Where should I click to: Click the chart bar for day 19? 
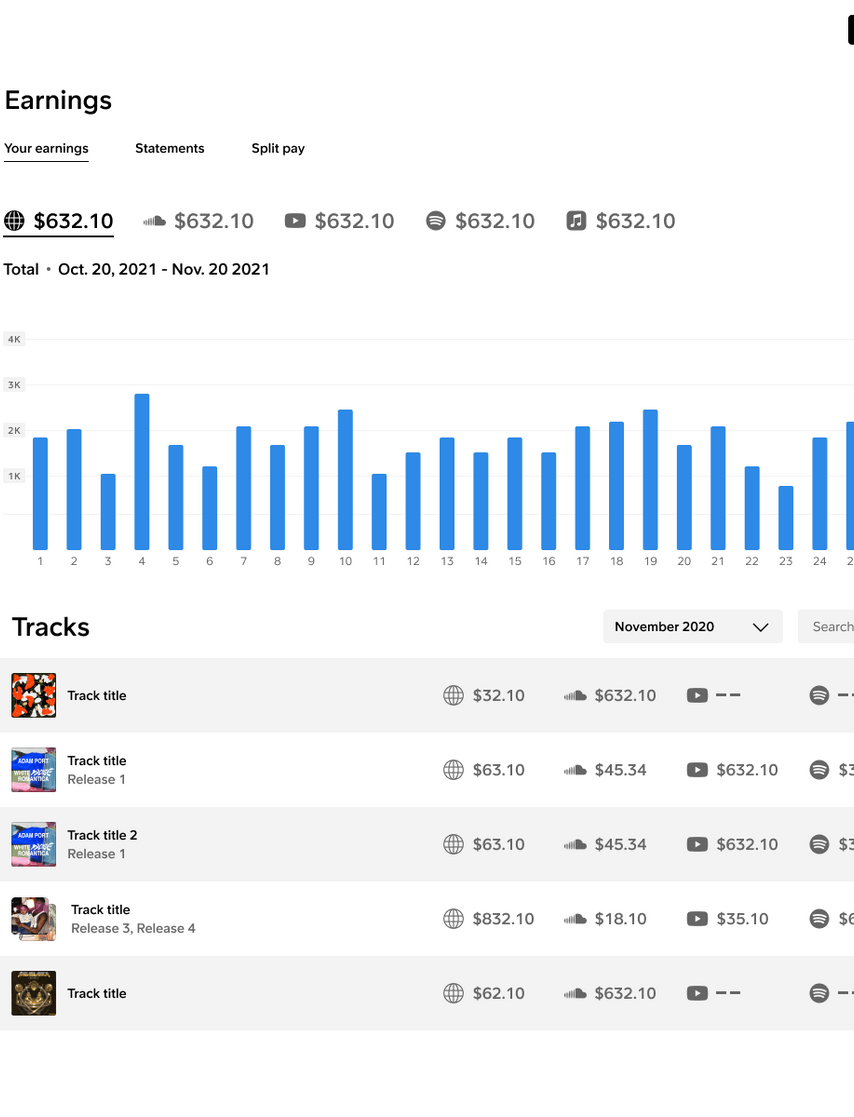pos(650,479)
